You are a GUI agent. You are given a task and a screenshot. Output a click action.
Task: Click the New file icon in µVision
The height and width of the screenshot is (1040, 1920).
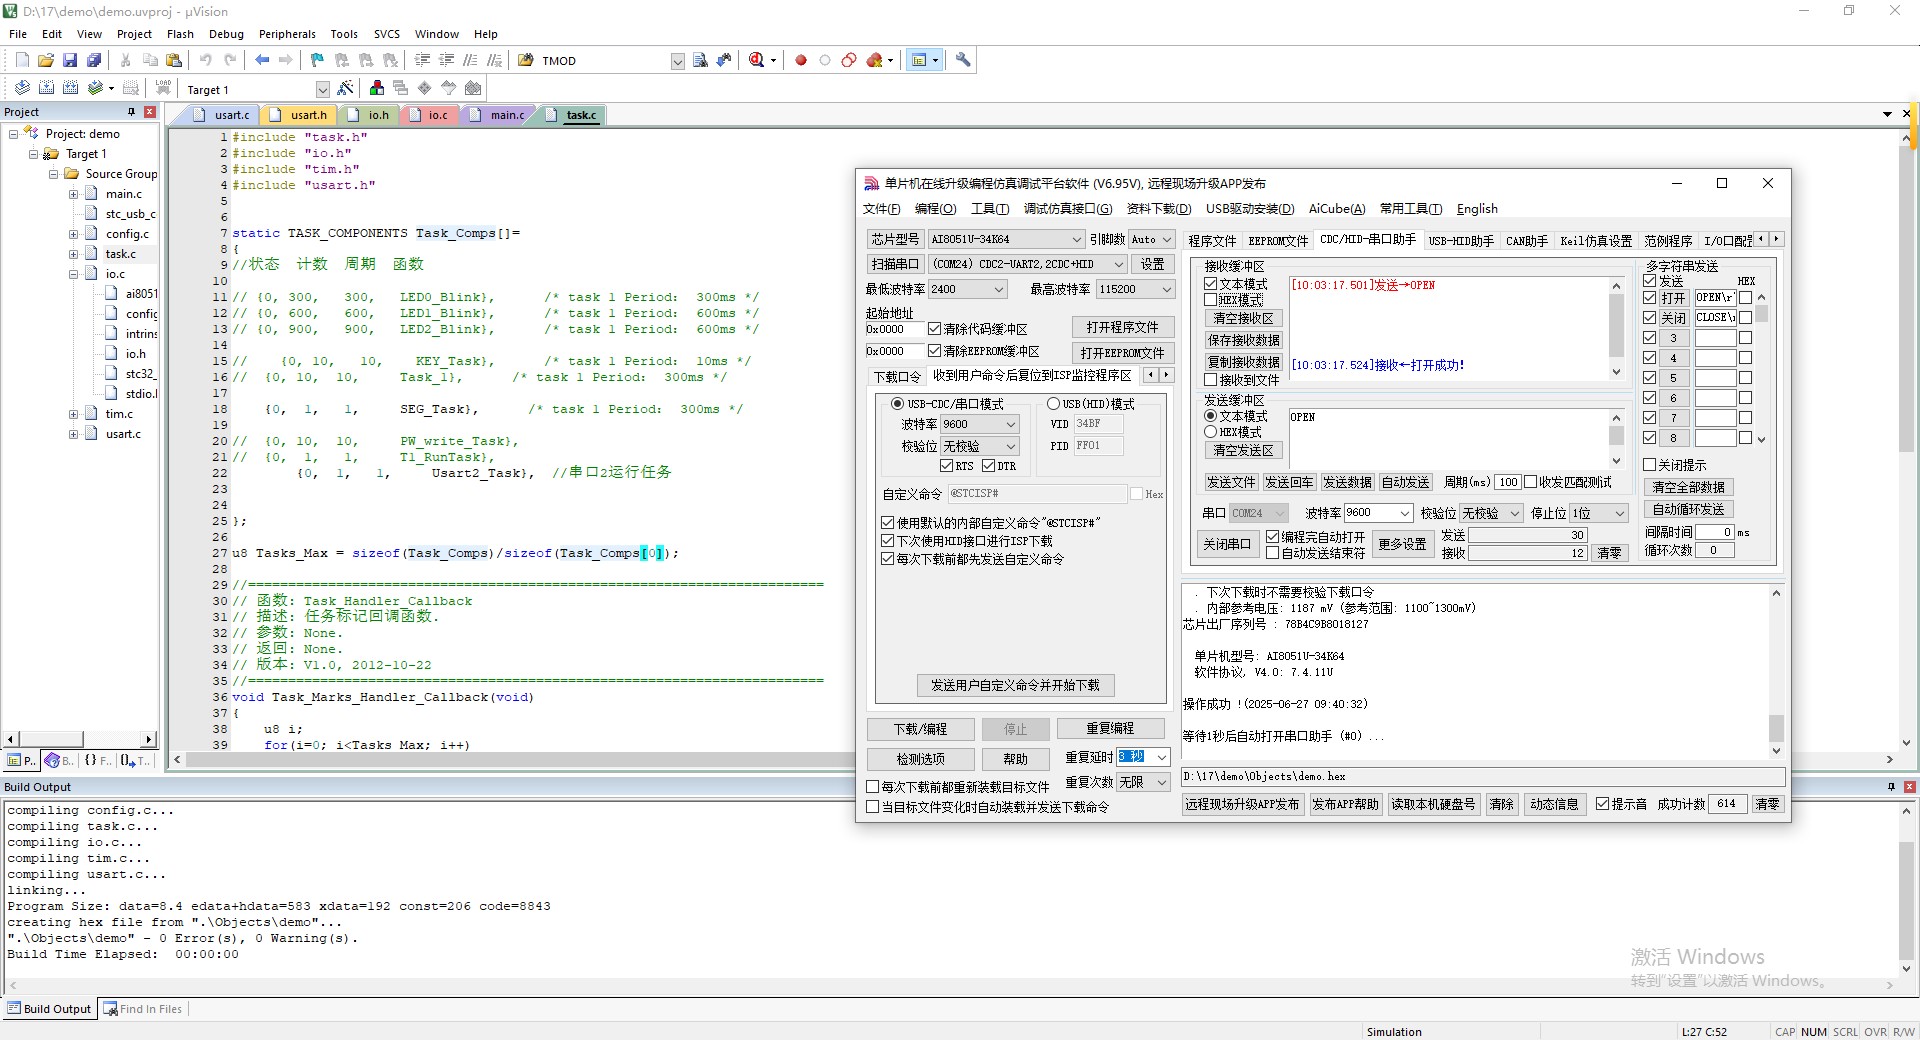click(22, 60)
